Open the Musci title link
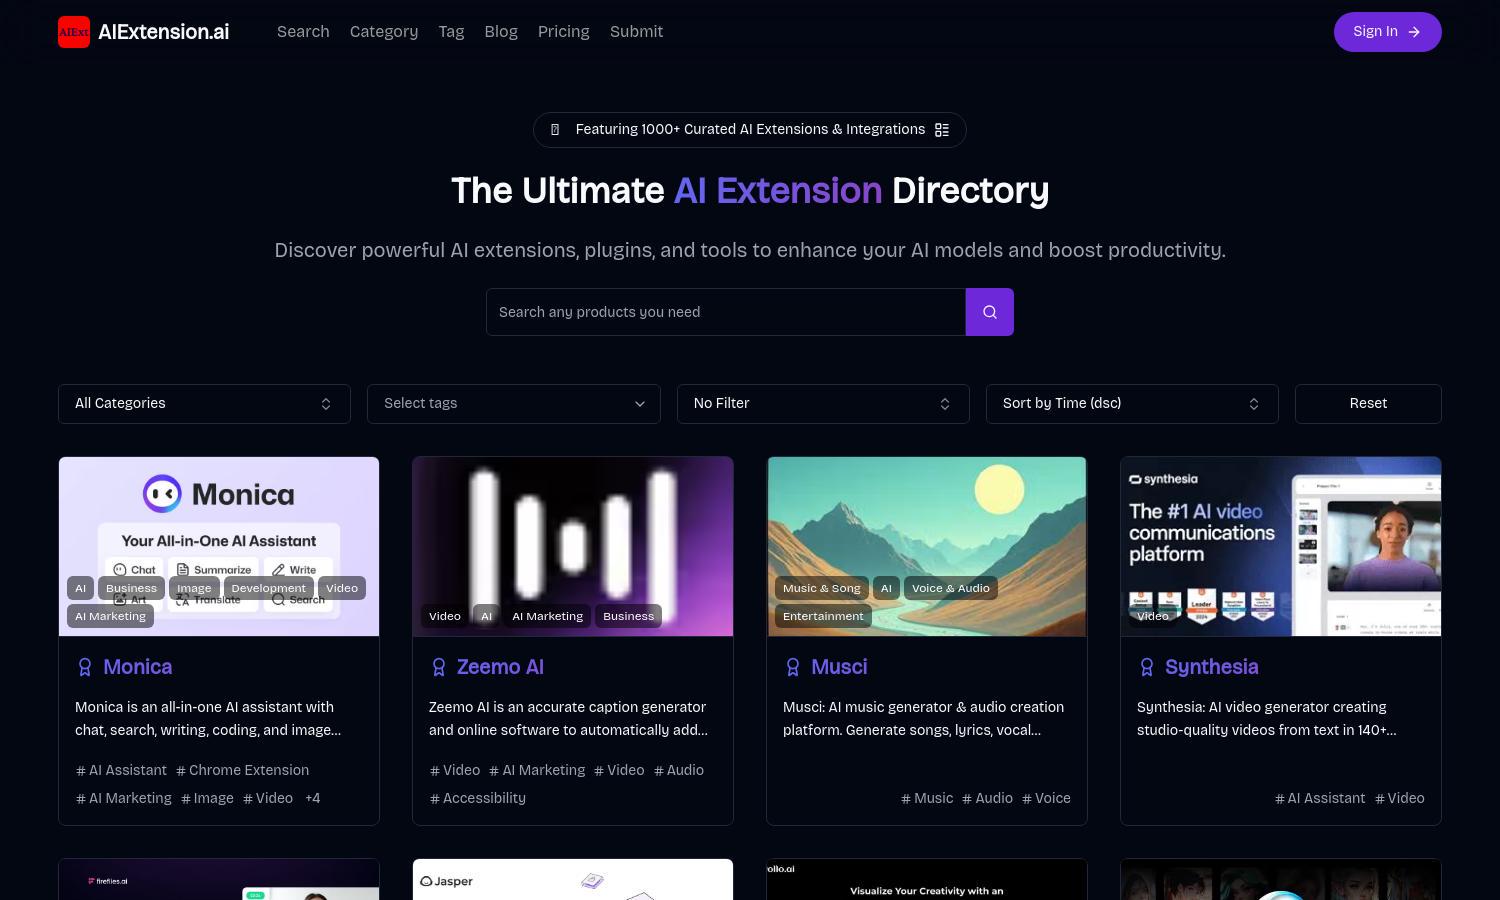 [839, 667]
